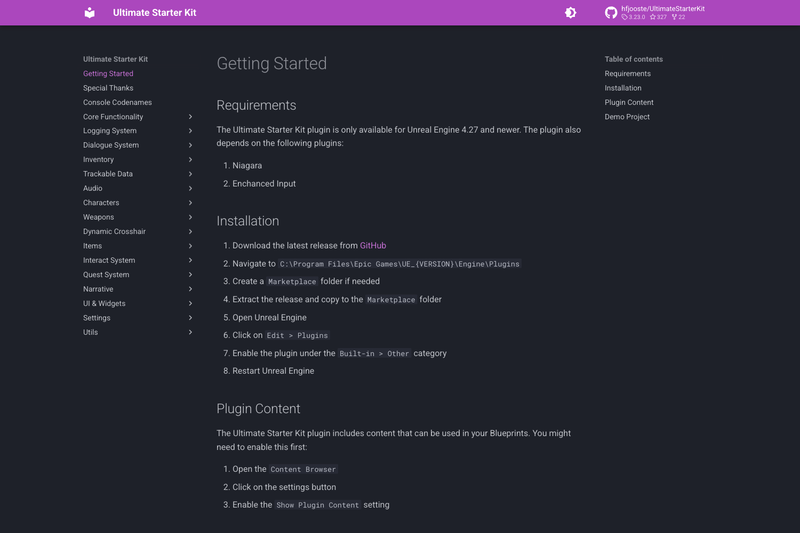Click the Weapons sidebar label

coord(98,217)
